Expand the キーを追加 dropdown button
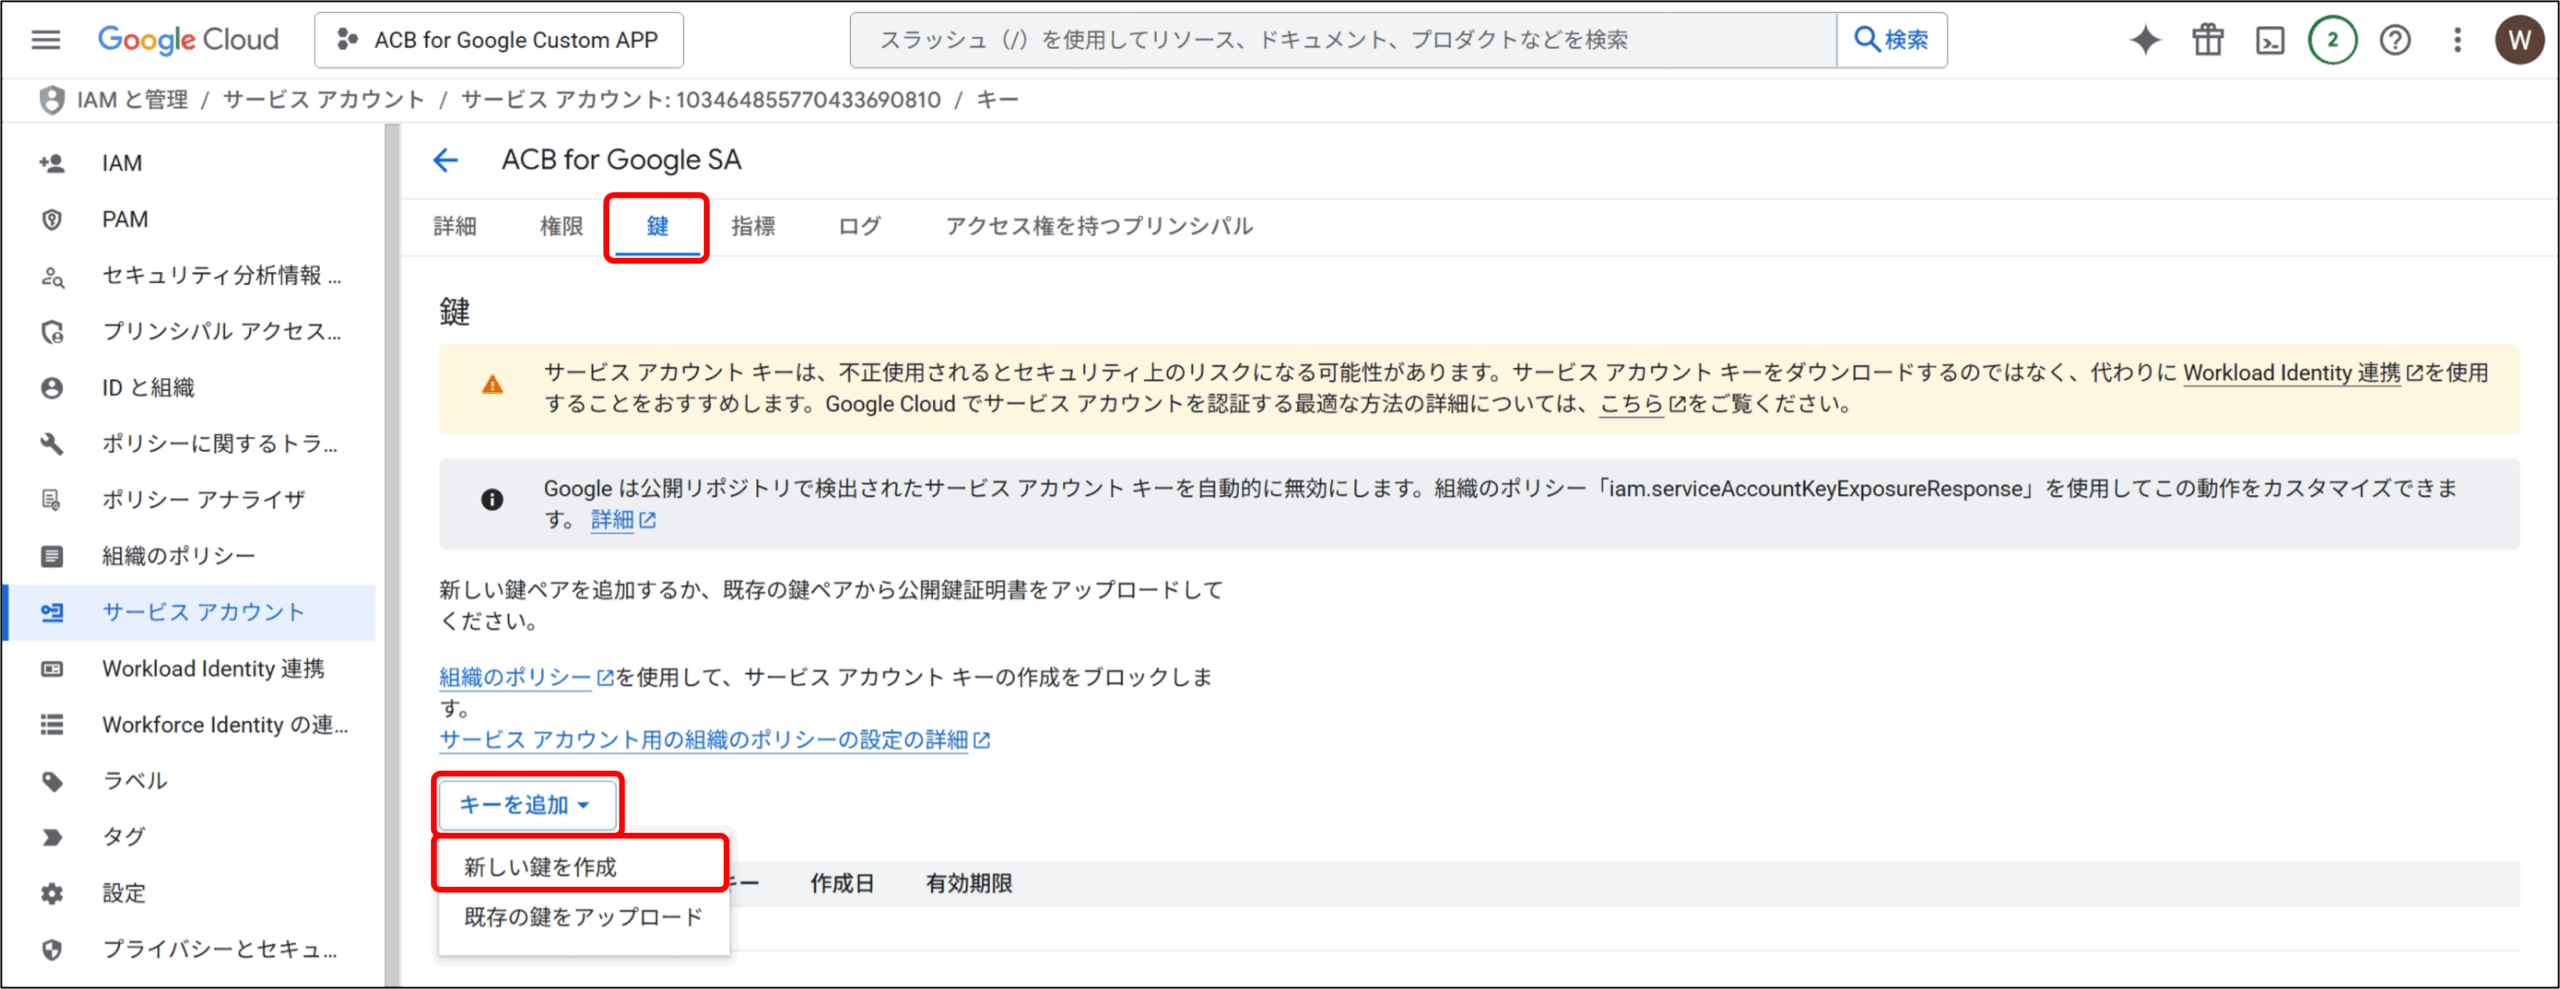 coord(526,805)
